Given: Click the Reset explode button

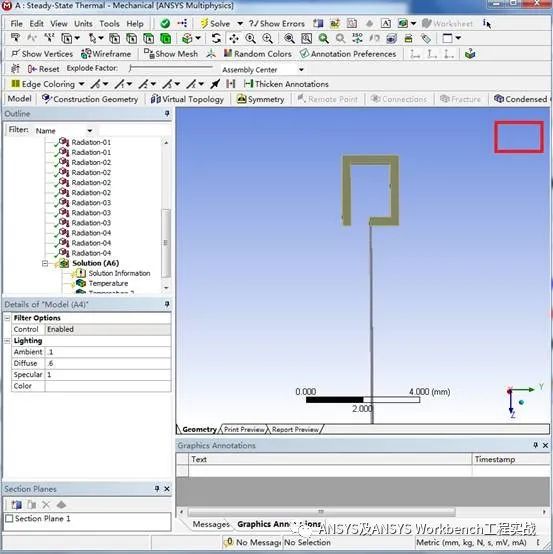Looking at the screenshot, I should pos(43,69).
